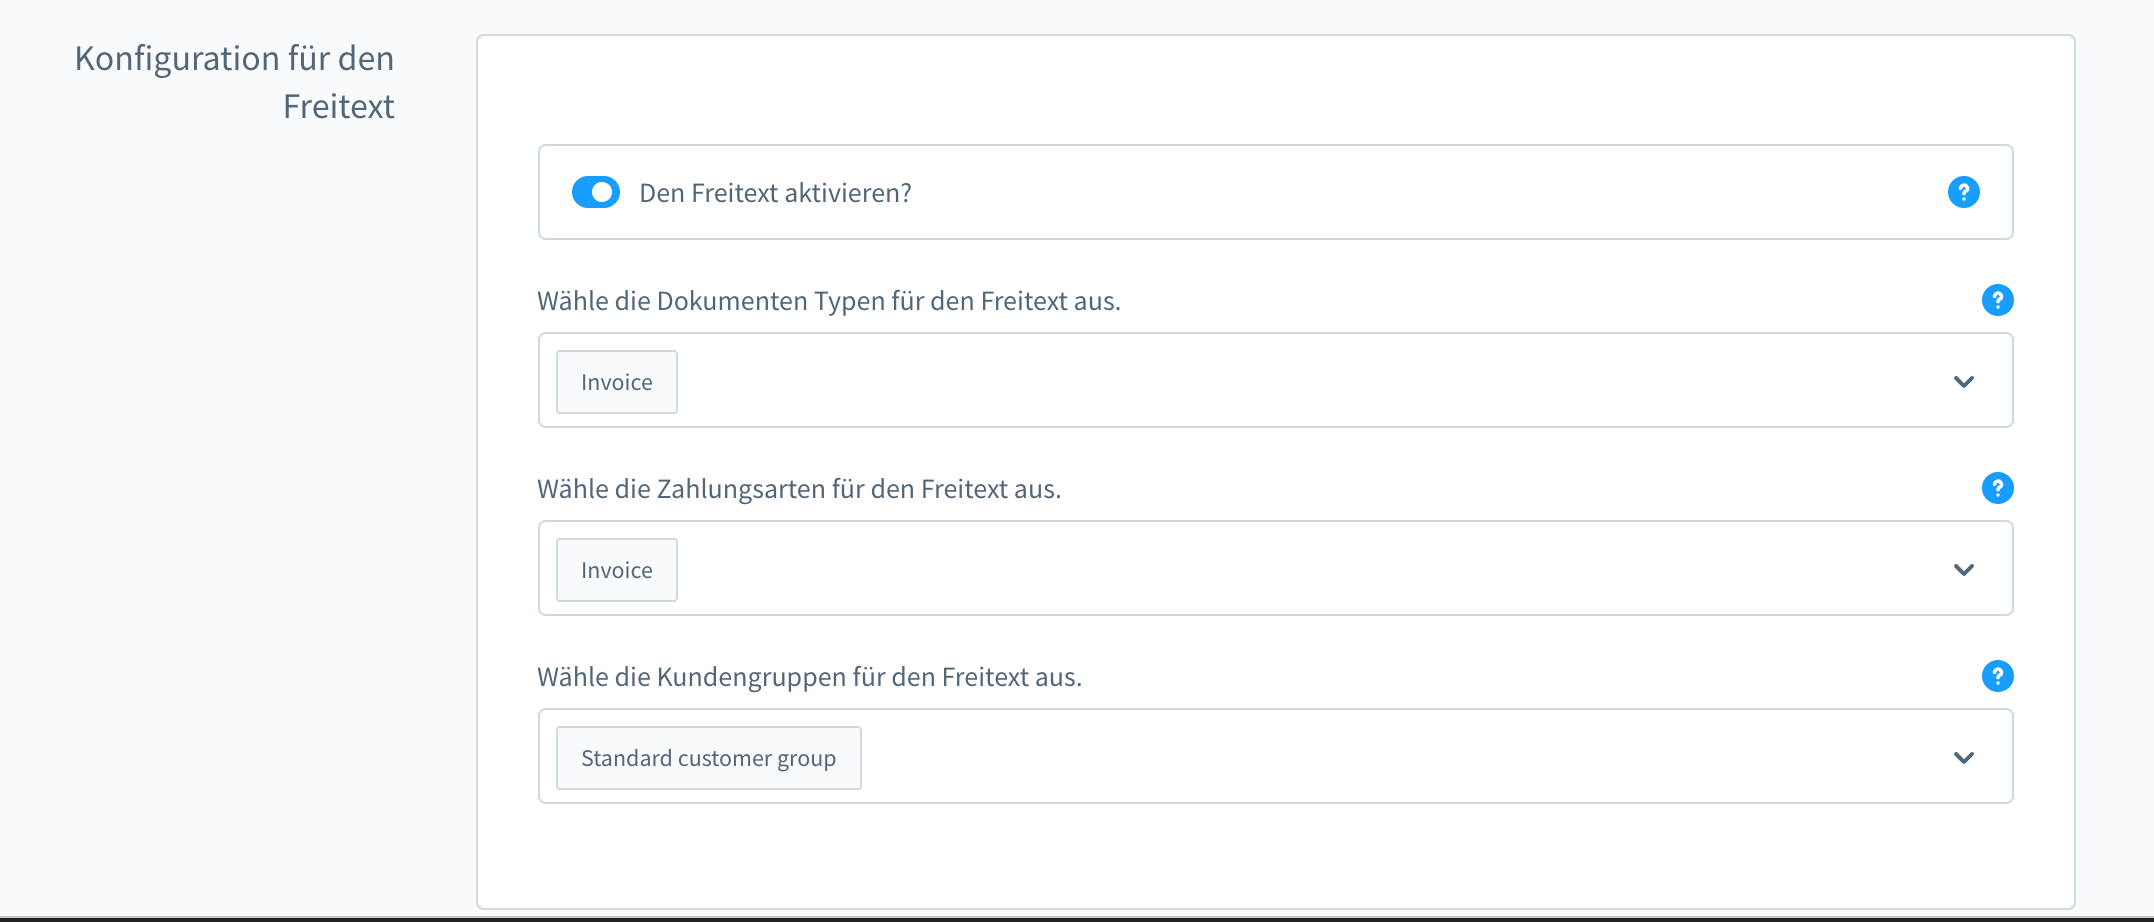Toggle the 'Den Freitext aktivieren?' switch
The height and width of the screenshot is (922, 2154).
pyautogui.click(x=595, y=192)
